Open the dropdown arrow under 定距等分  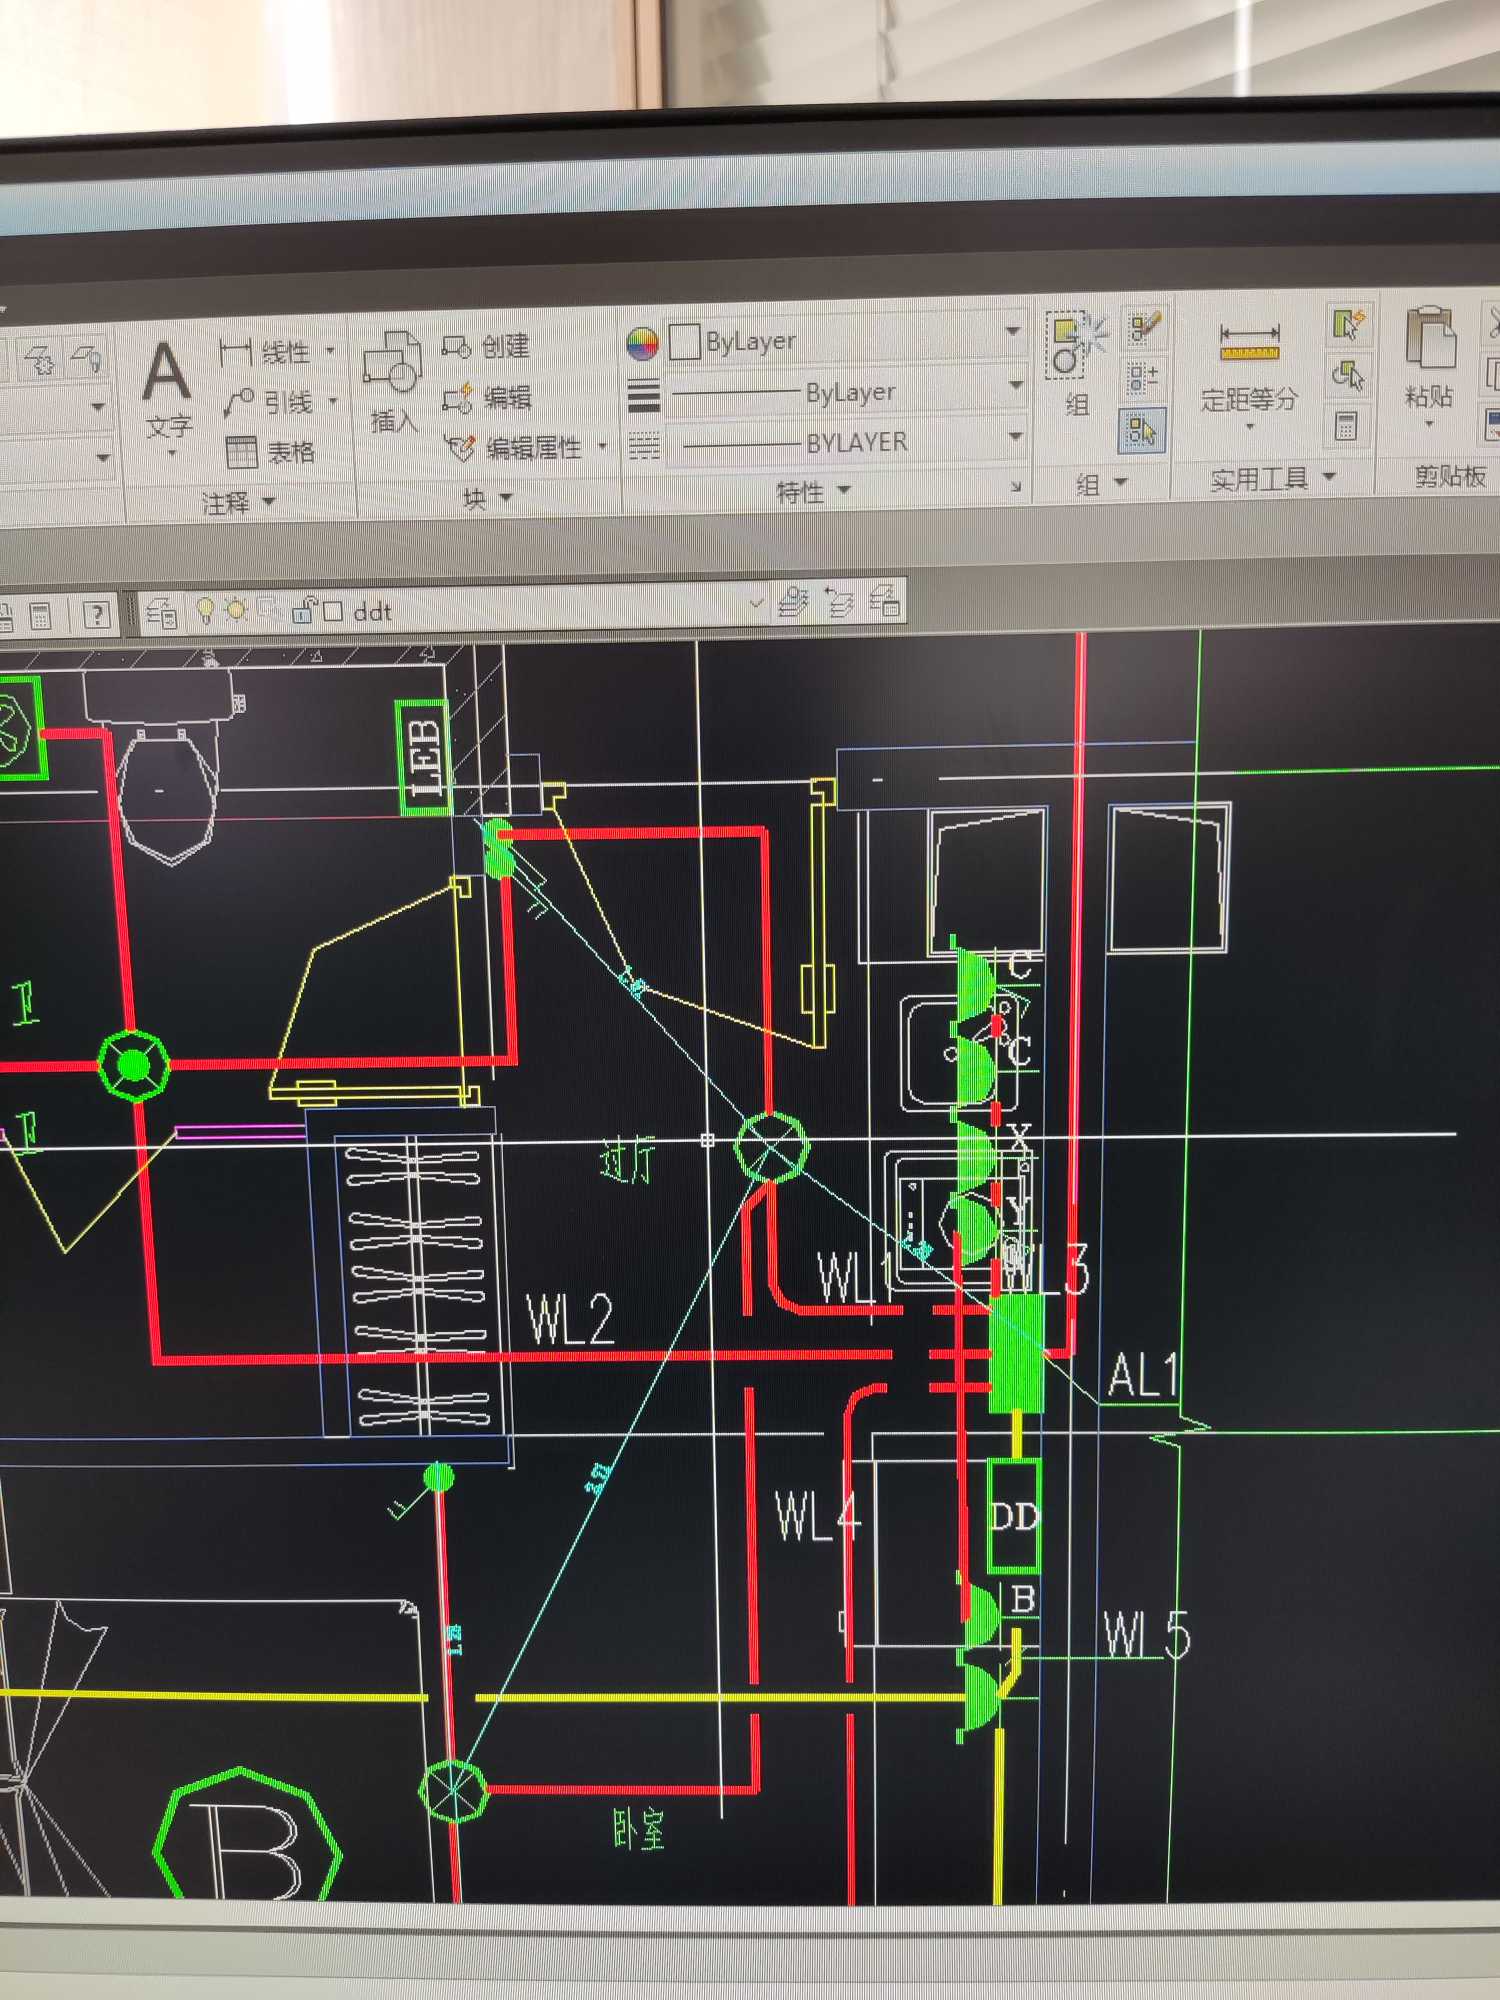1250,428
